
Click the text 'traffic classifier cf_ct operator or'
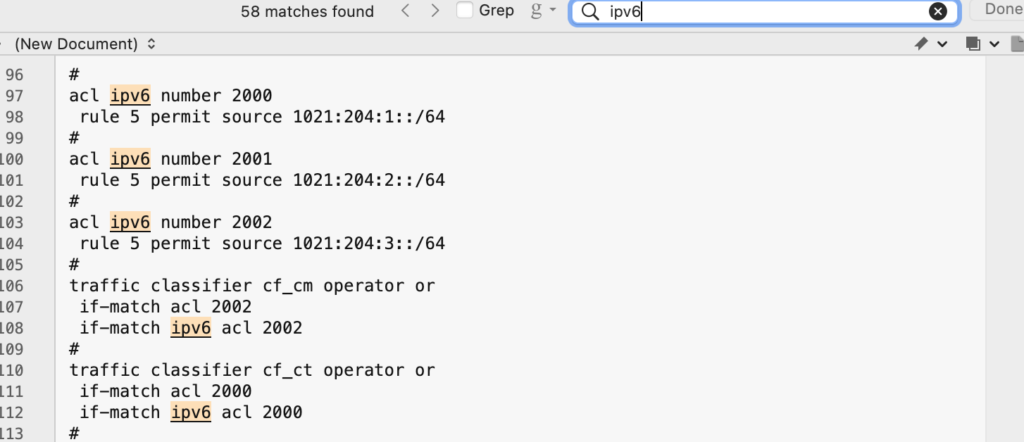[x=252, y=370]
